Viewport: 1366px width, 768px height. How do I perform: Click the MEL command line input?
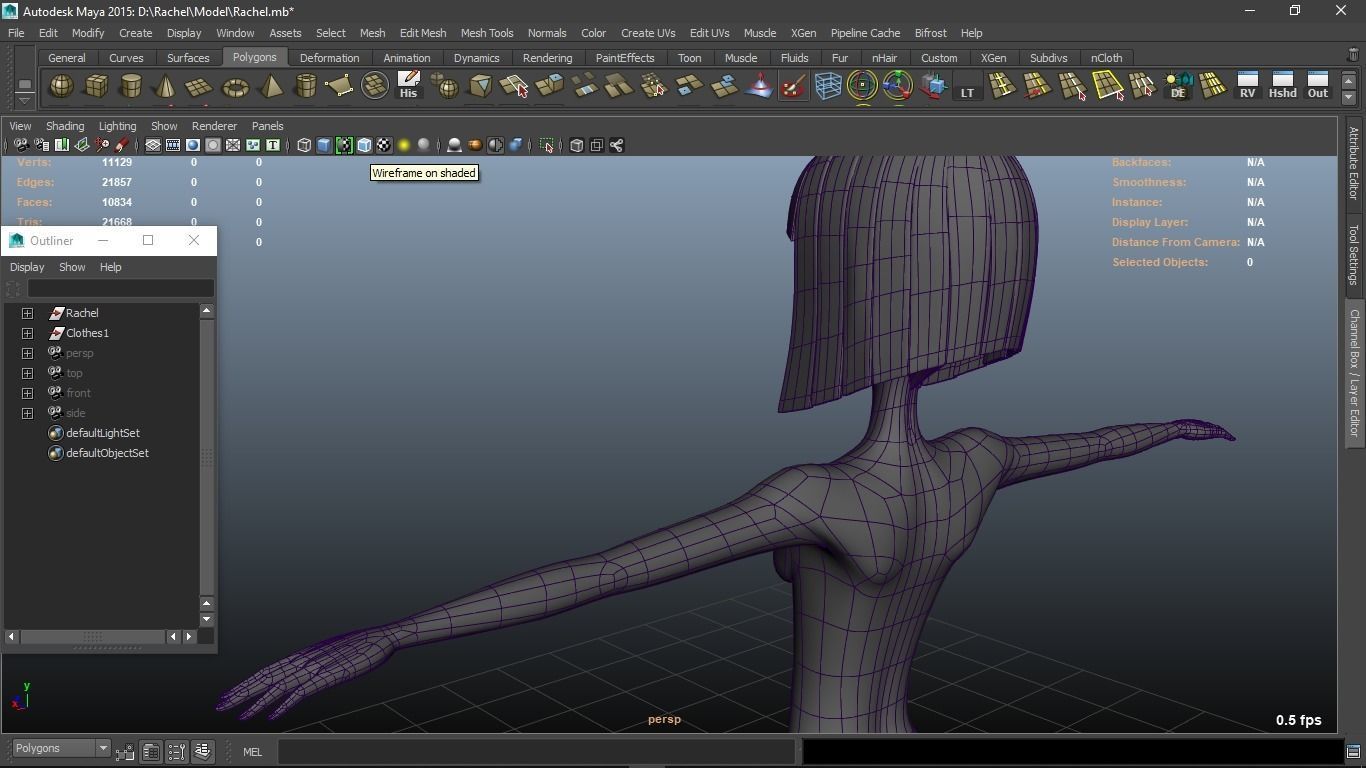(536, 752)
